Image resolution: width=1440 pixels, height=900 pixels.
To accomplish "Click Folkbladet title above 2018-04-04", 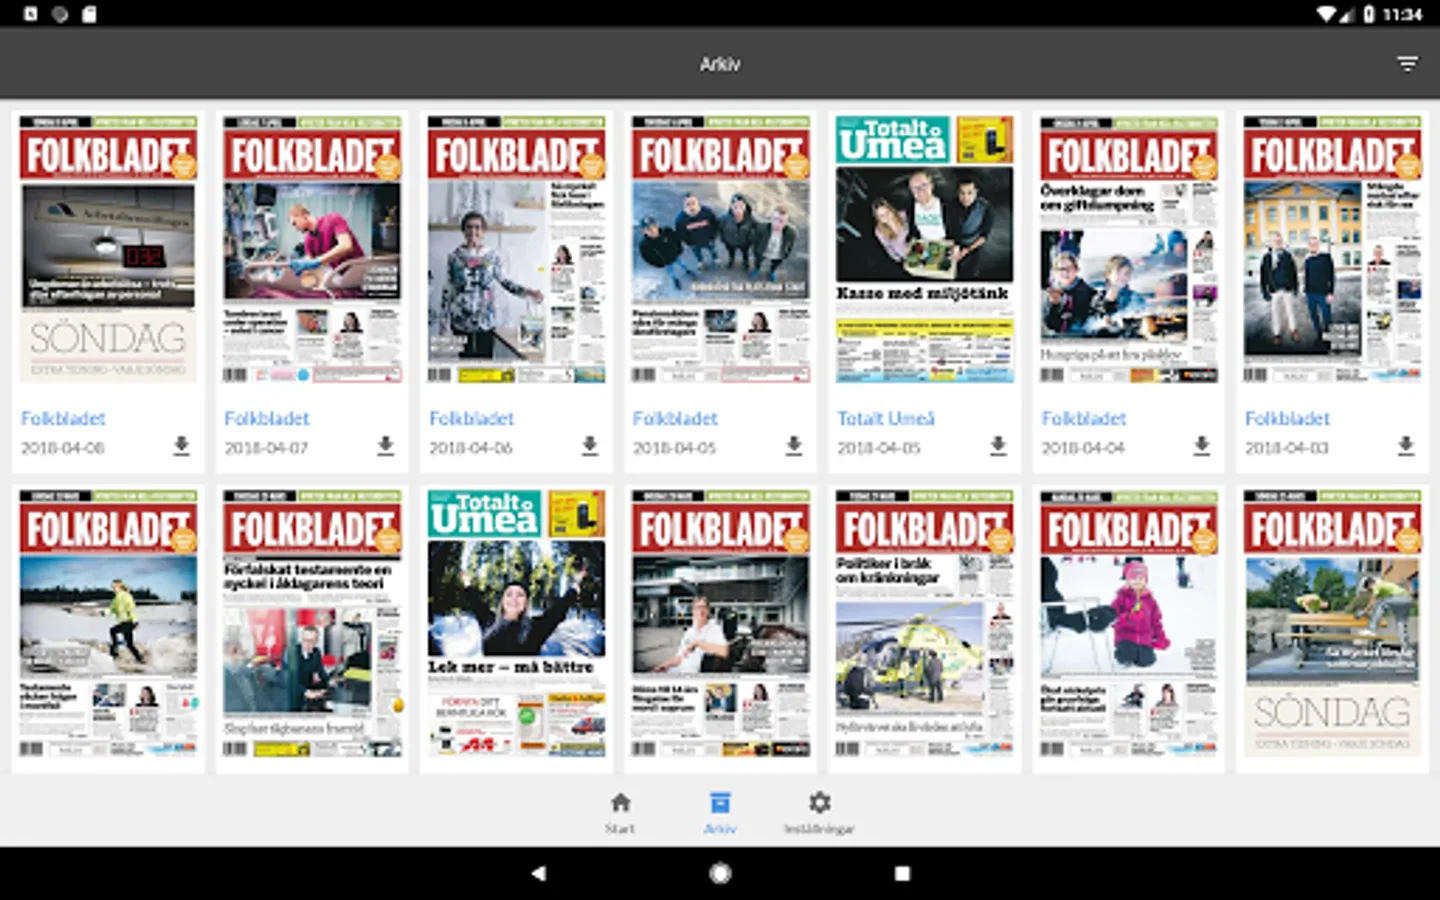I will [x=1084, y=418].
